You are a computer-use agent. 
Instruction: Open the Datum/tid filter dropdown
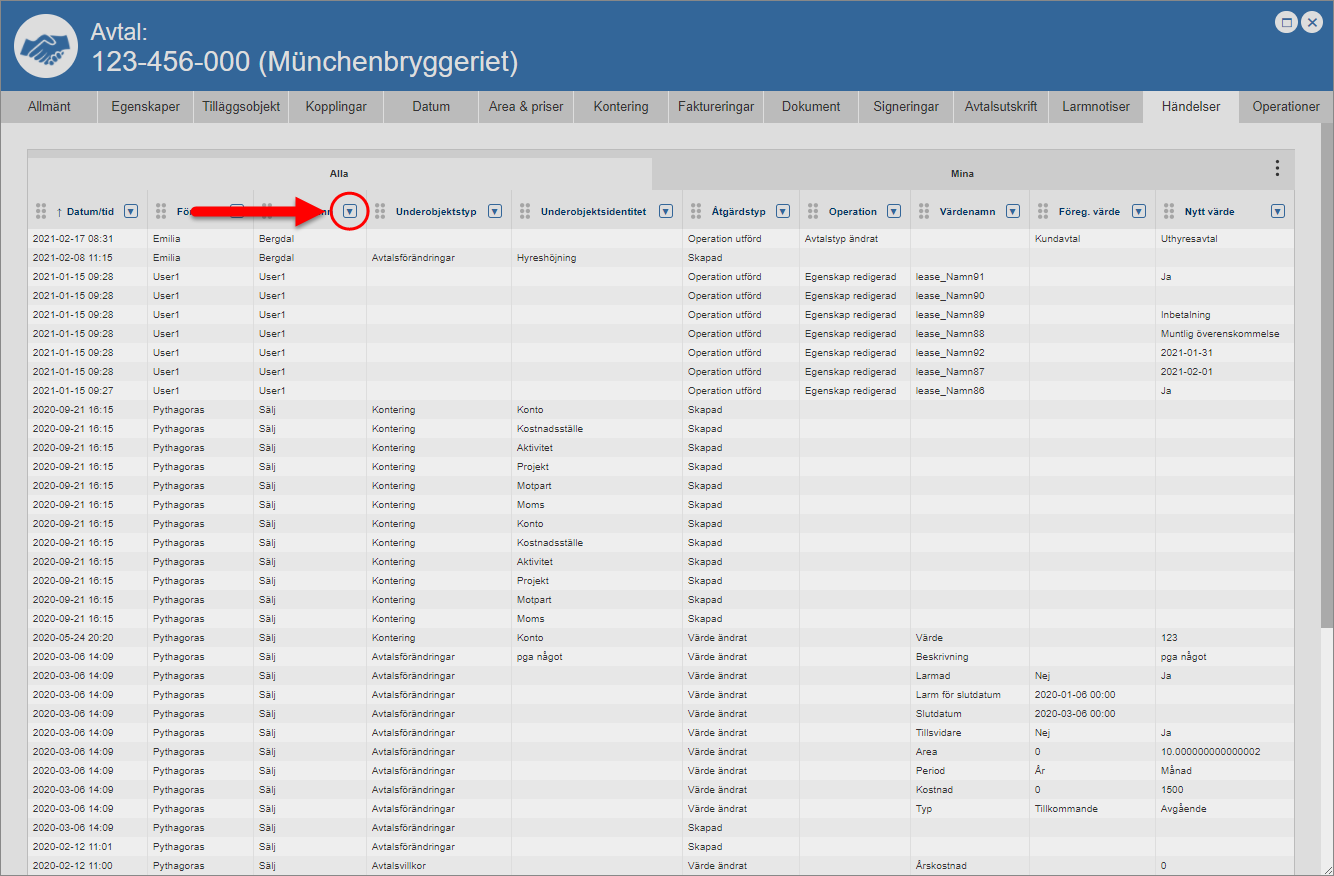(130, 211)
